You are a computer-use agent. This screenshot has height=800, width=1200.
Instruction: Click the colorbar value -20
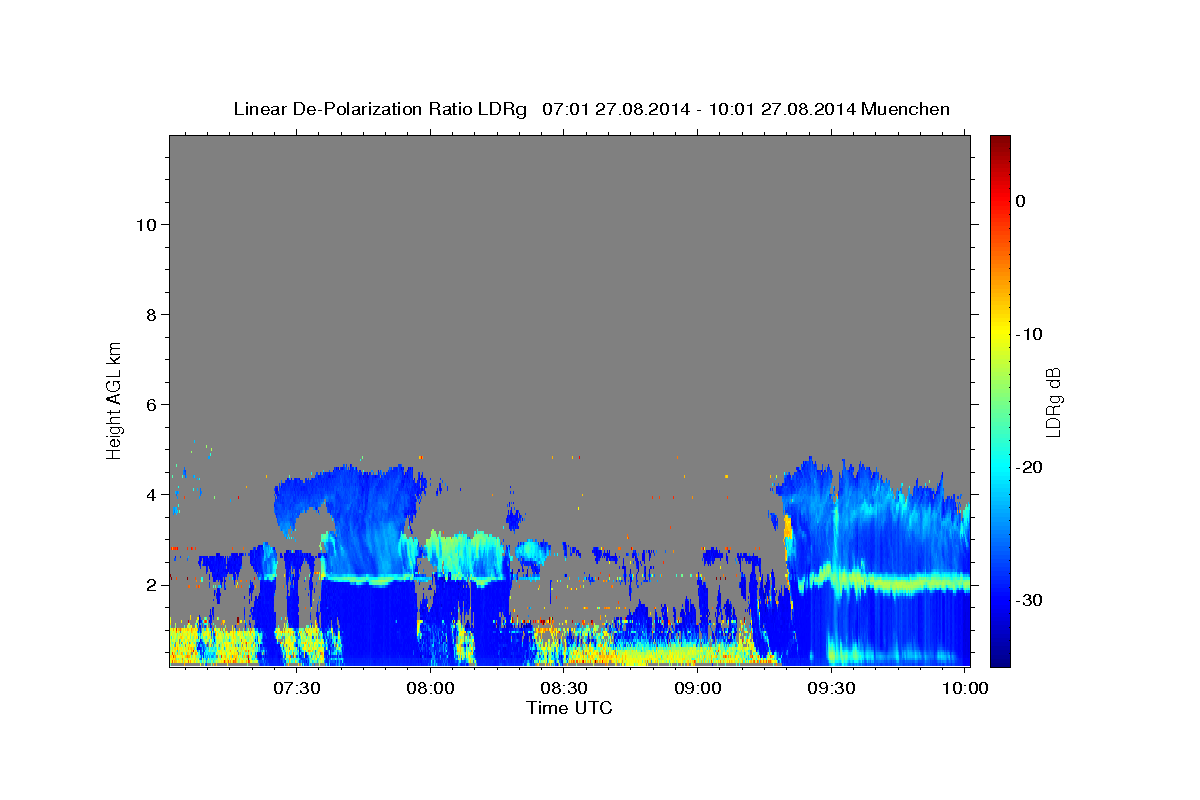pos(1029,467)
